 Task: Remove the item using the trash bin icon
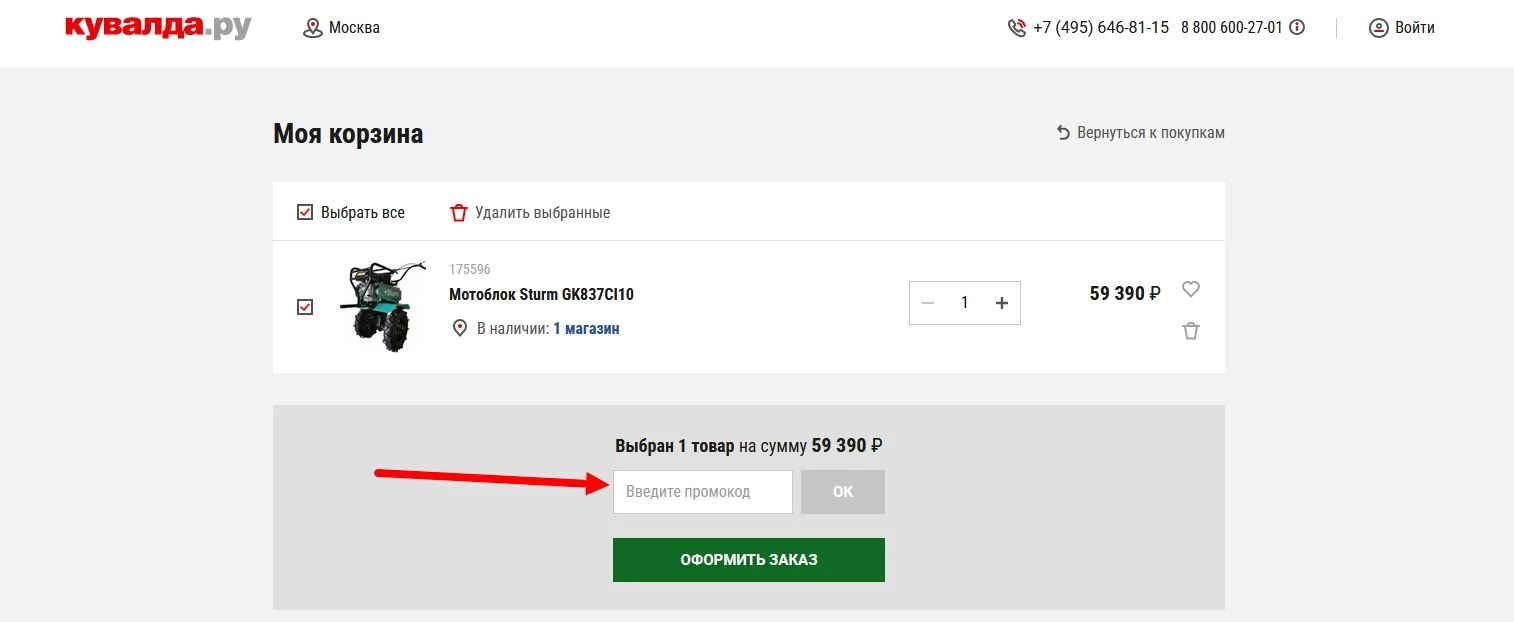tap(1190, 331)
